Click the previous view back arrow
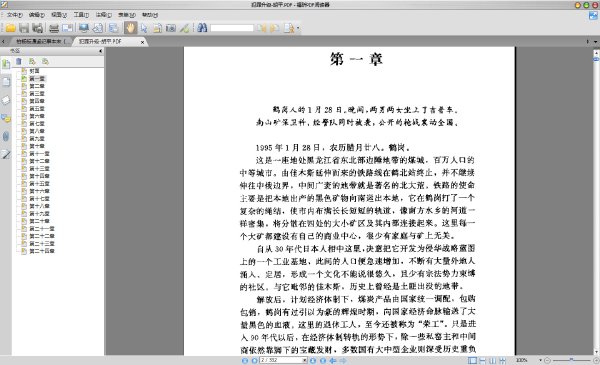 tap(333, 360)
